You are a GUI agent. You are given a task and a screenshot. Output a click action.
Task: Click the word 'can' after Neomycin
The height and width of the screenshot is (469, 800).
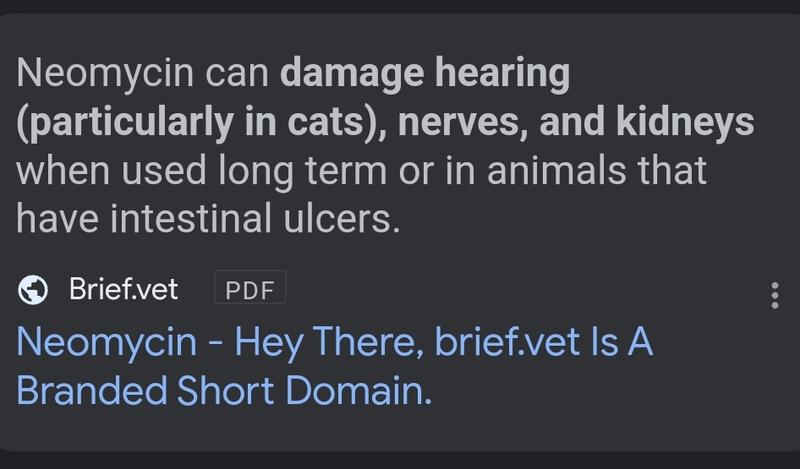[237, 75]
